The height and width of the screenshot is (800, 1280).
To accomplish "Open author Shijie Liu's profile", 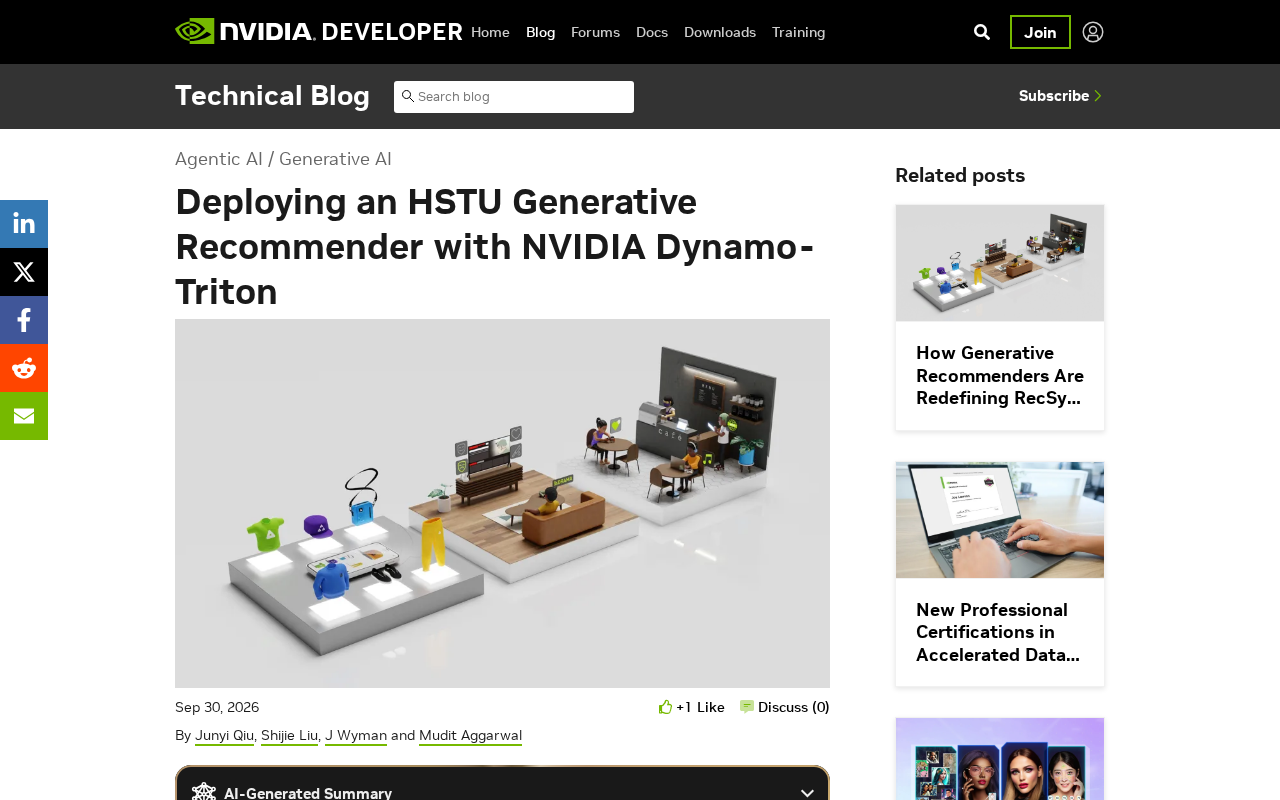I will click(289, 736).
